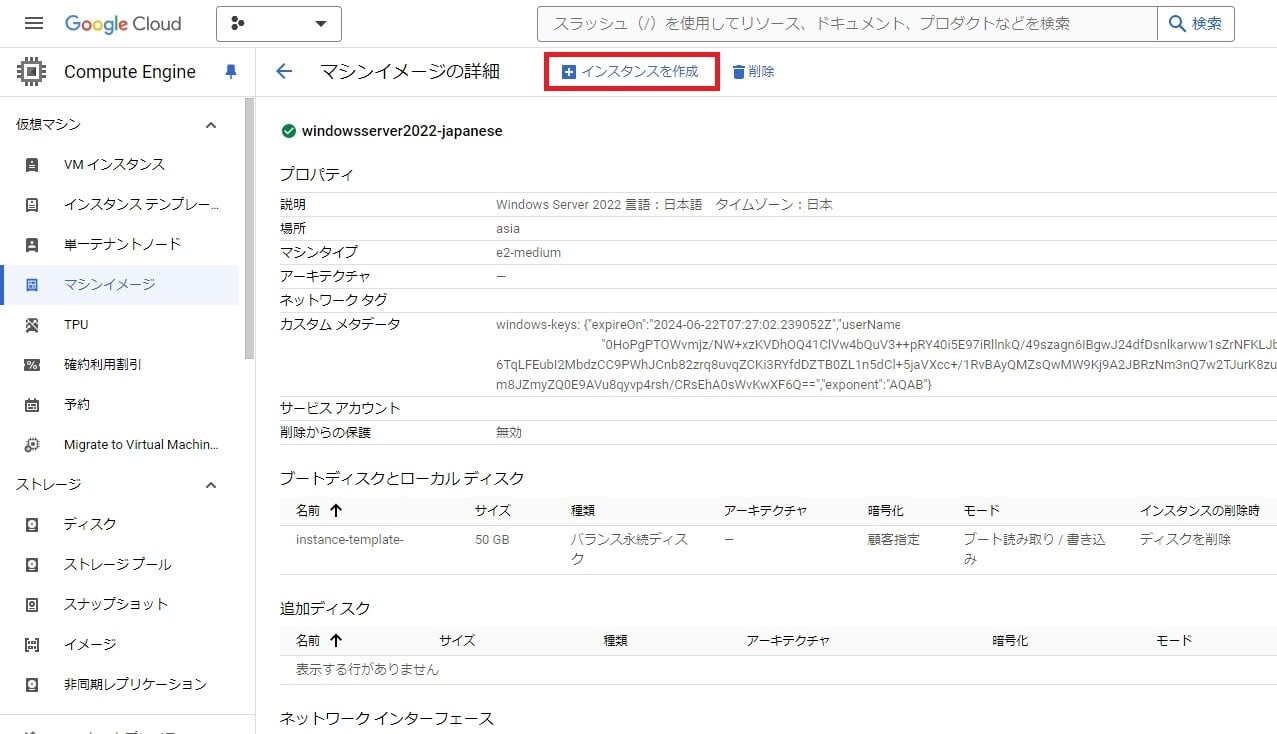This screenshot has width=1277, height=734.
Task: Click the スナップショット icon
Action: pyautogui.click(x=32, y=605)
